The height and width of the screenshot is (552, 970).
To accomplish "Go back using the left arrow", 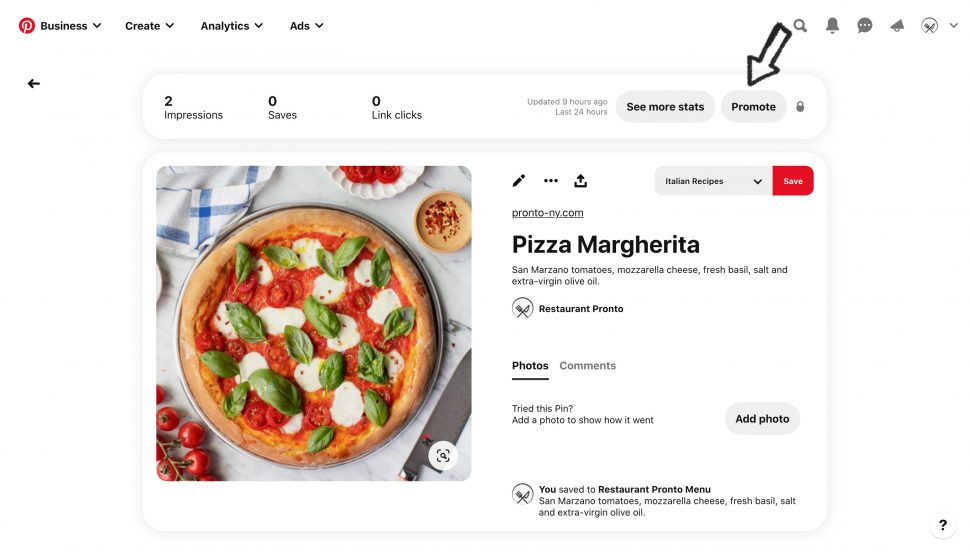I will pos(34,84).
